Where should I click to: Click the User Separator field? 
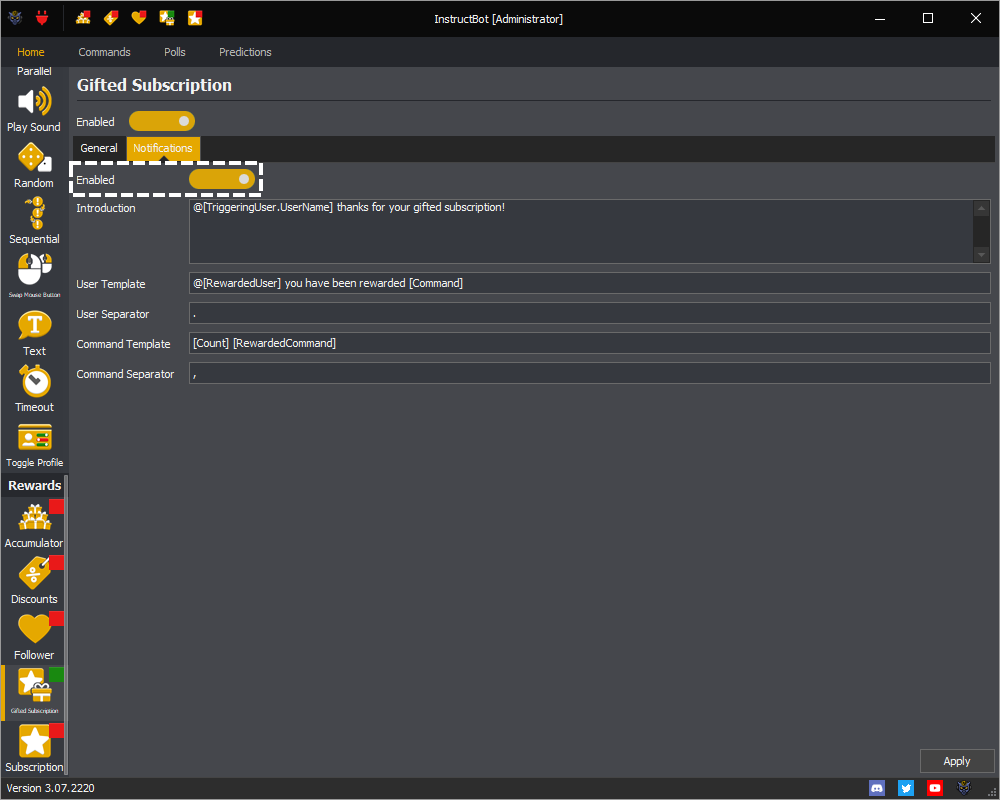coord(589,313)
